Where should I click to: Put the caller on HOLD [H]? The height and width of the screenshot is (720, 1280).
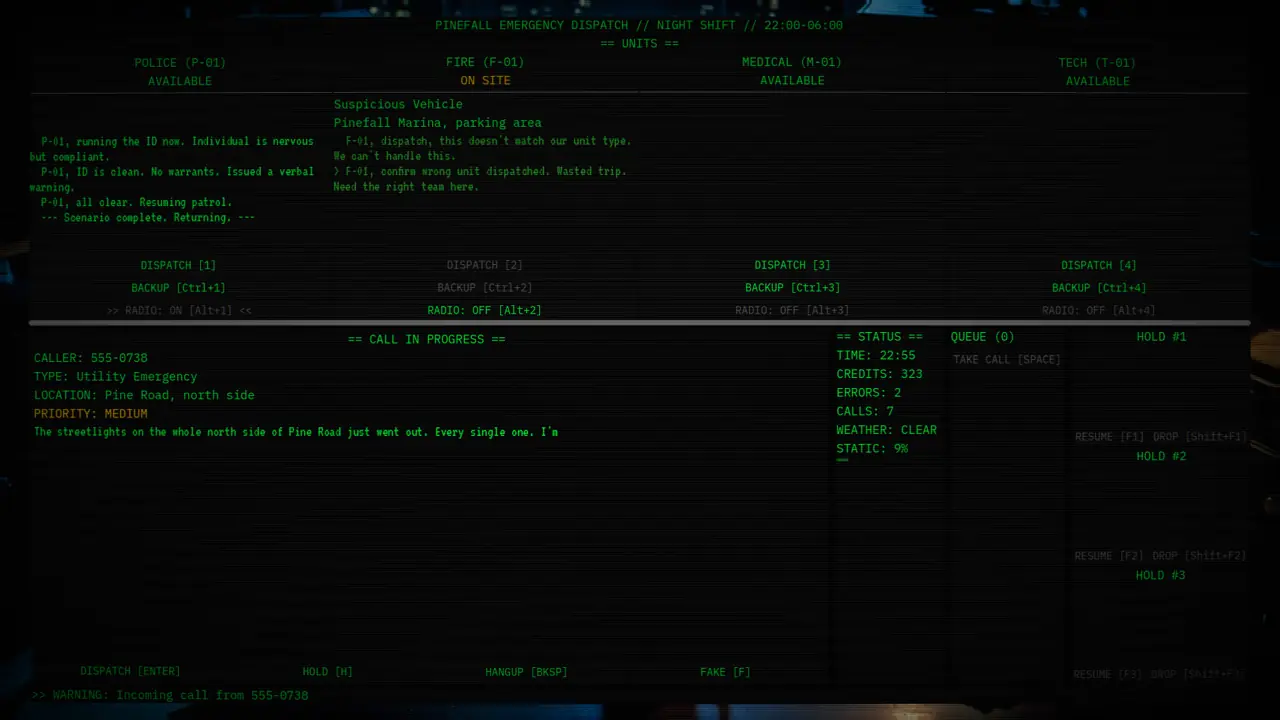(x=327, y=672)
